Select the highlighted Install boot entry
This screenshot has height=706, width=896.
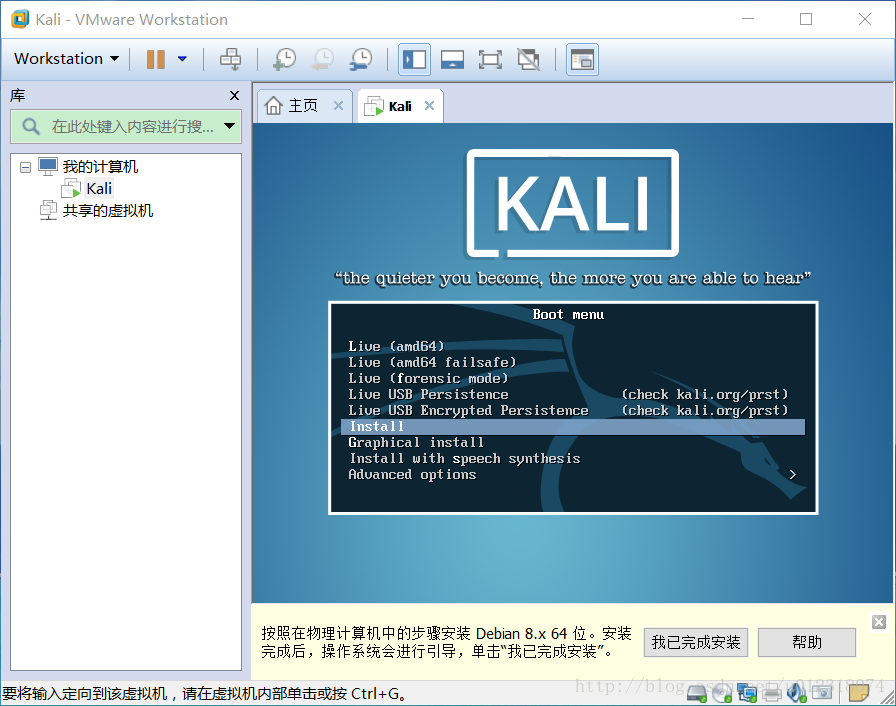point(573,427)
